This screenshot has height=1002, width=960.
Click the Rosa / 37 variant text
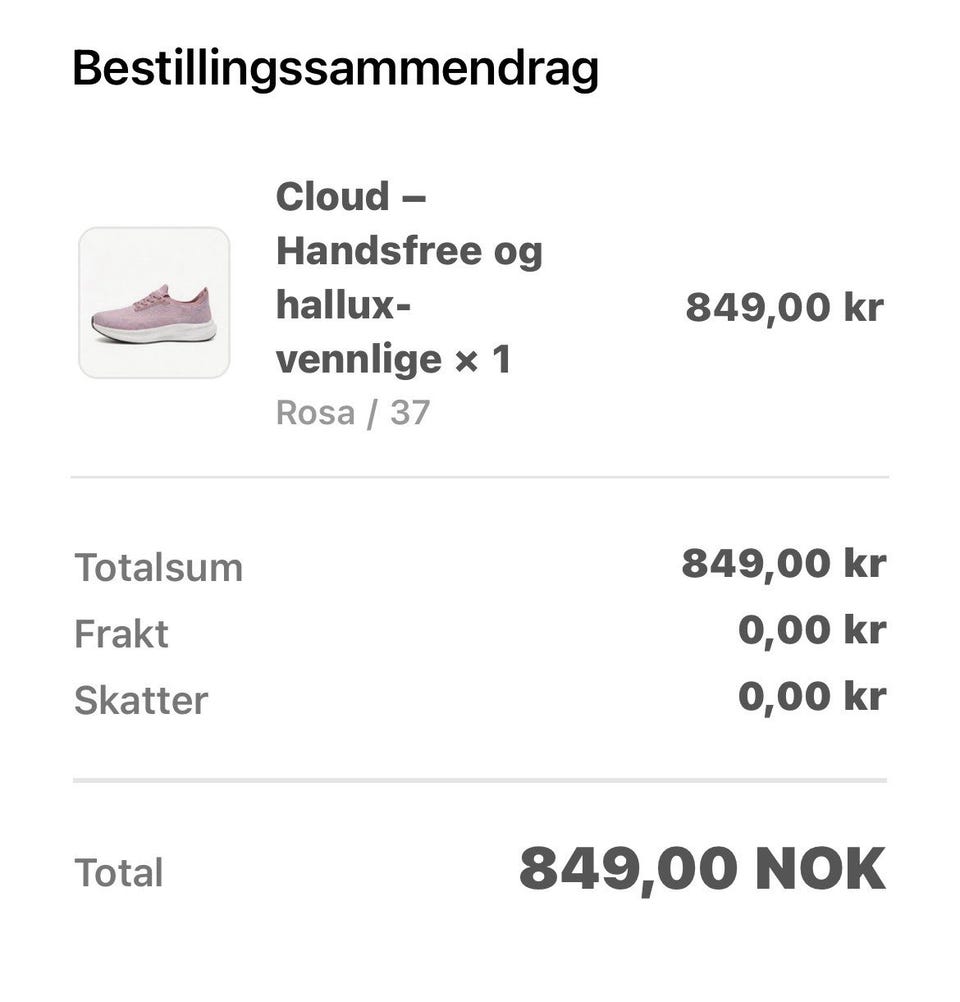coord(353,413)
